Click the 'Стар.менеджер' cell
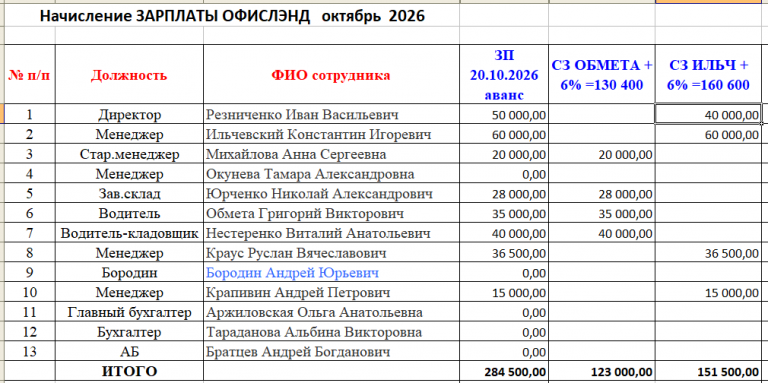The width and height of the screenshot is (768, 383). point(129,154)
